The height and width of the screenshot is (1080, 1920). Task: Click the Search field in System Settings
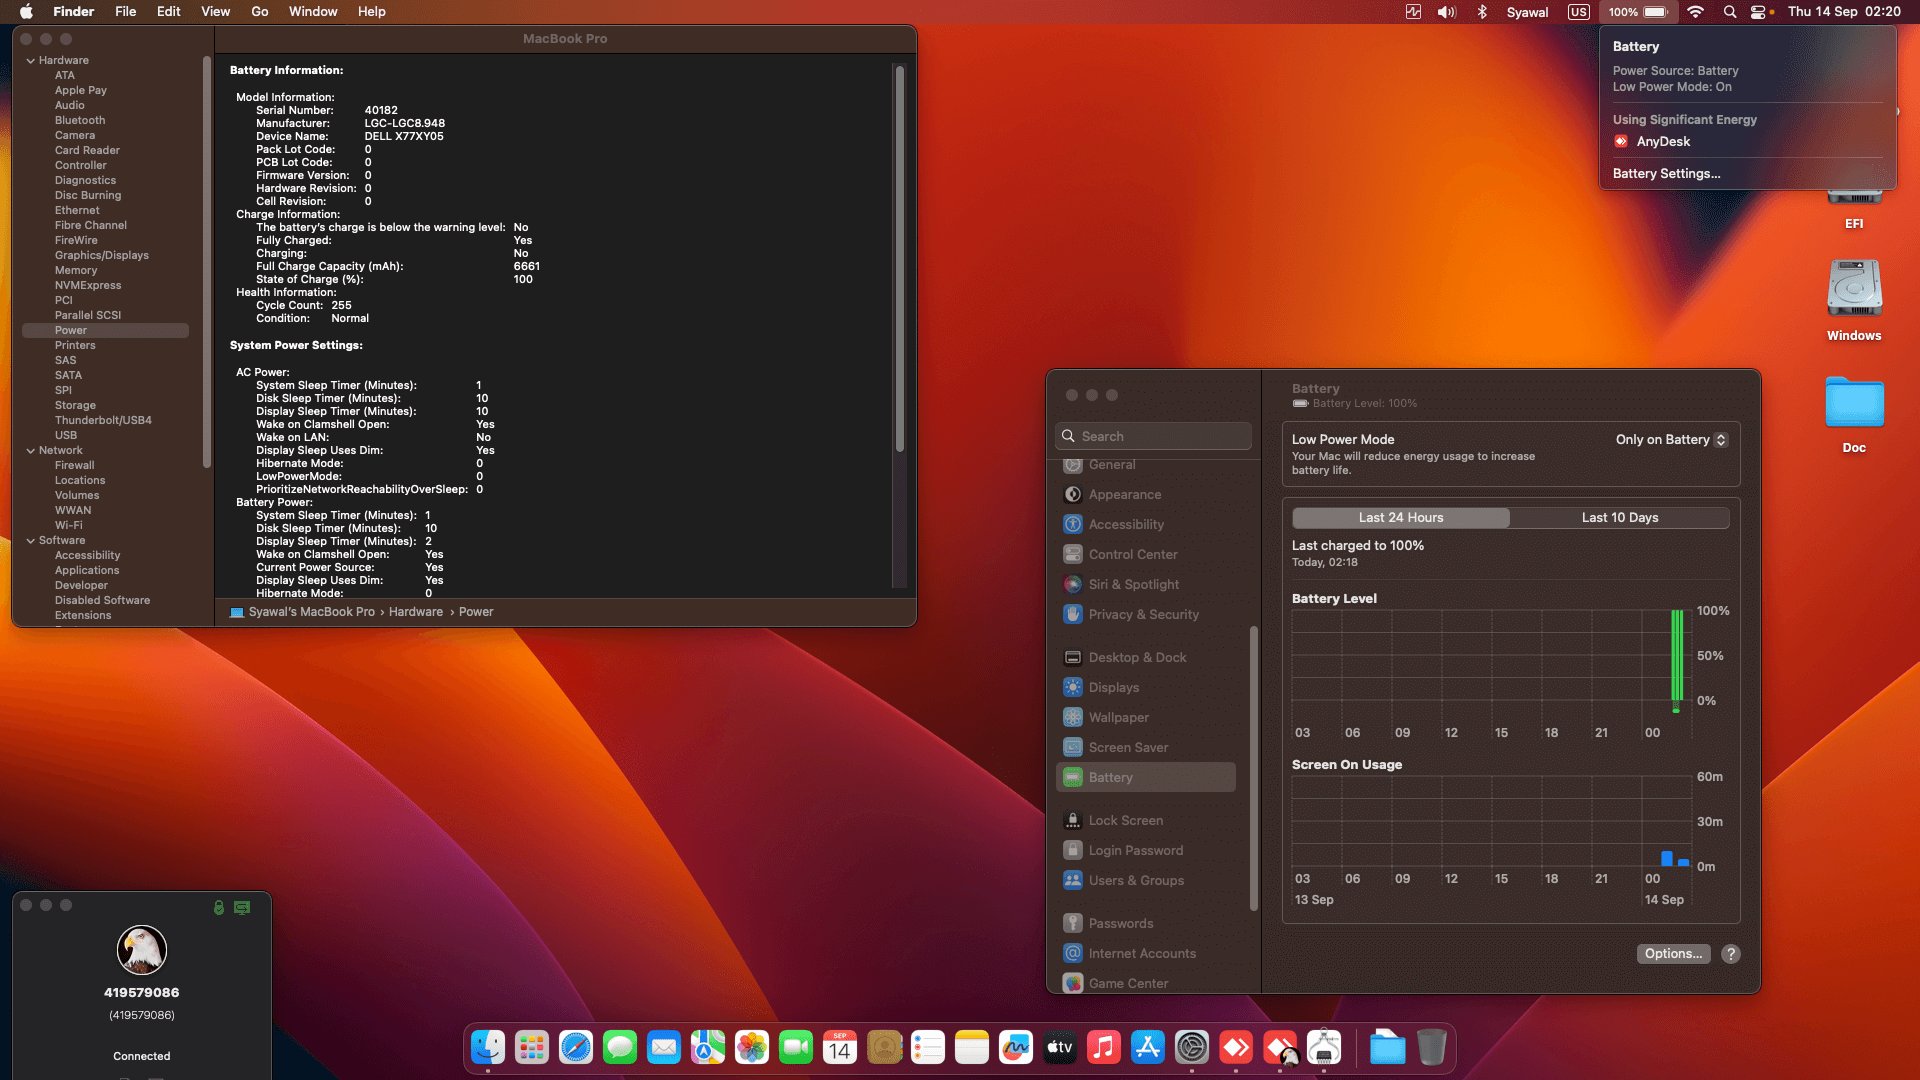[1152, 436]
